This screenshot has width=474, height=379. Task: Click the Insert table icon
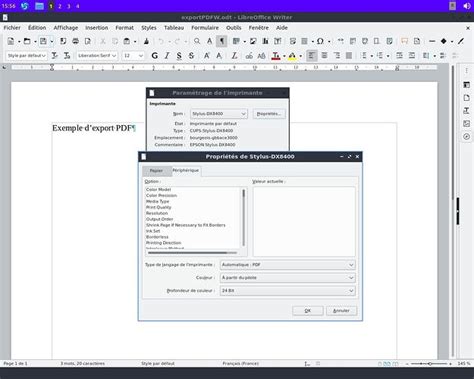pyautogui.click(x=236, y=41)
